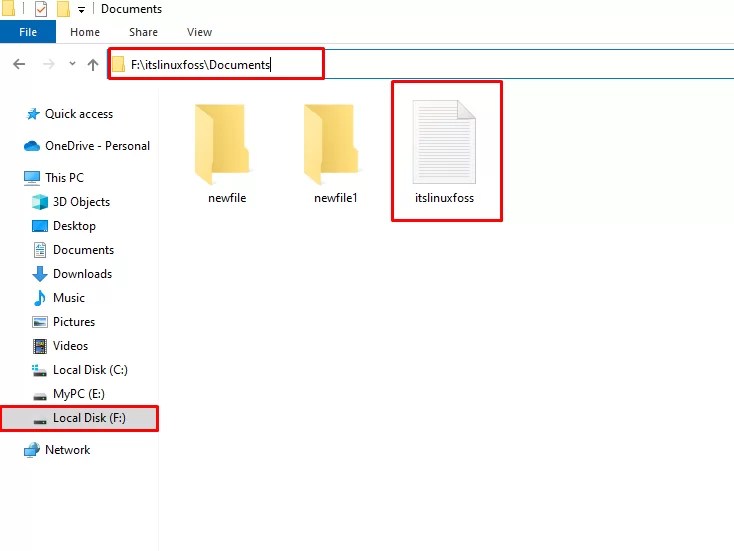Open 3D Objects in sidebar

[x=81, y=202]
